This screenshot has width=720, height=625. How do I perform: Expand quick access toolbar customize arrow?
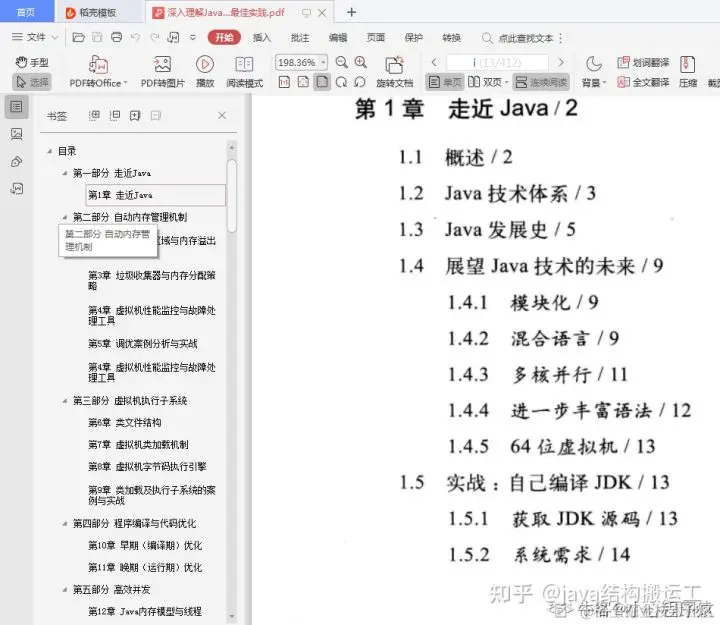193,38
